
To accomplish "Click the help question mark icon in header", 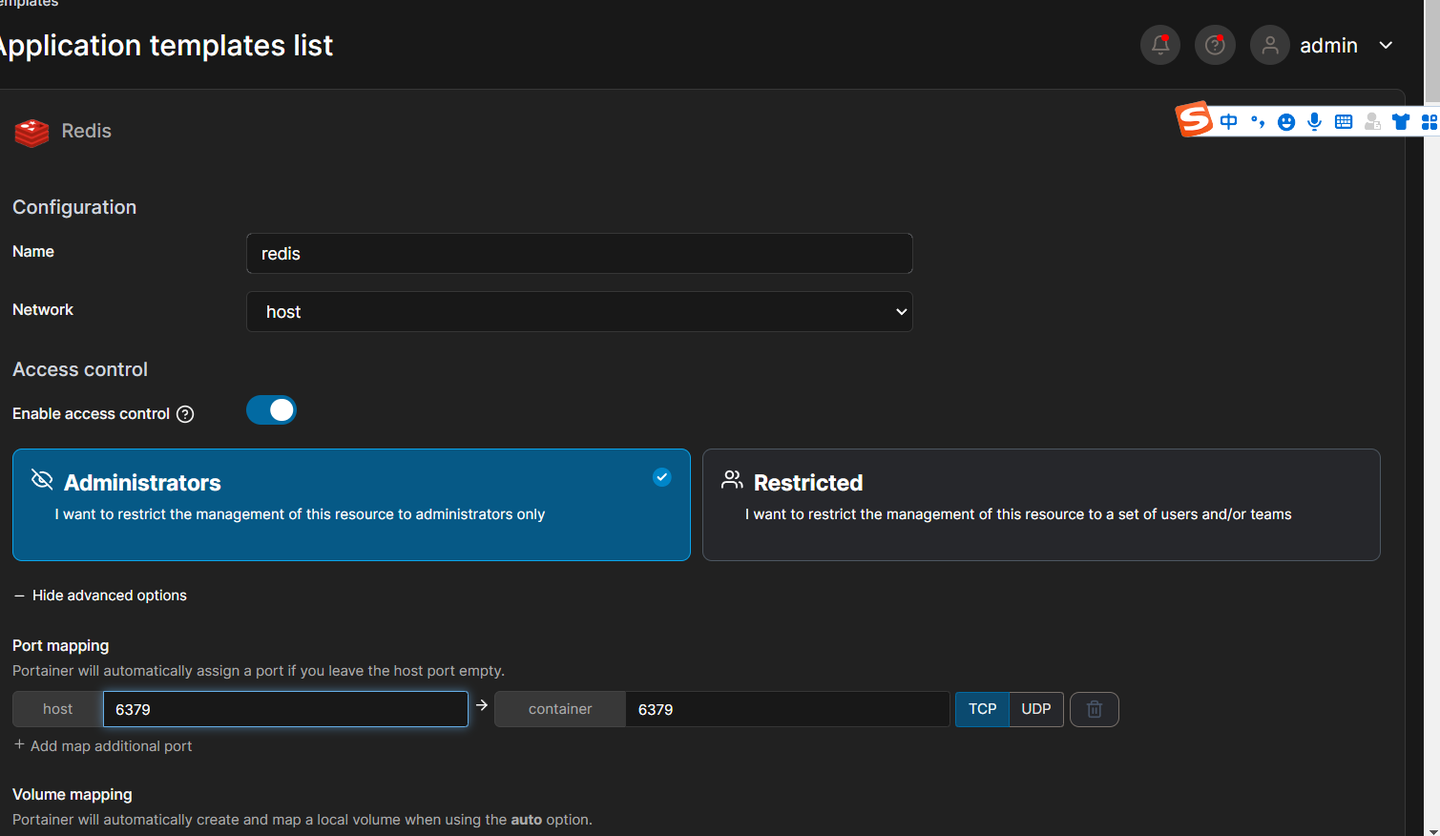I will [x=1215, y=45].
